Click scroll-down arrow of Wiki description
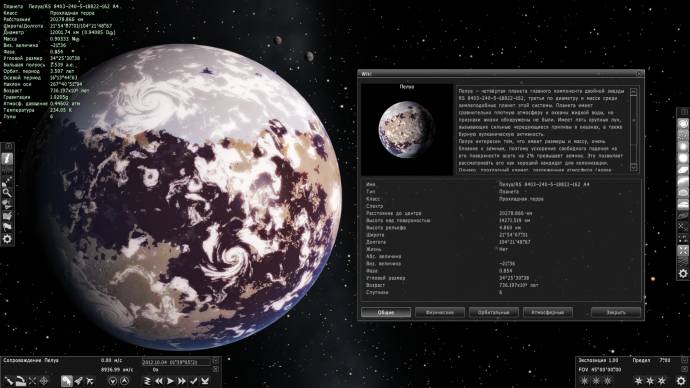690x388 pixels. point(634,167)
